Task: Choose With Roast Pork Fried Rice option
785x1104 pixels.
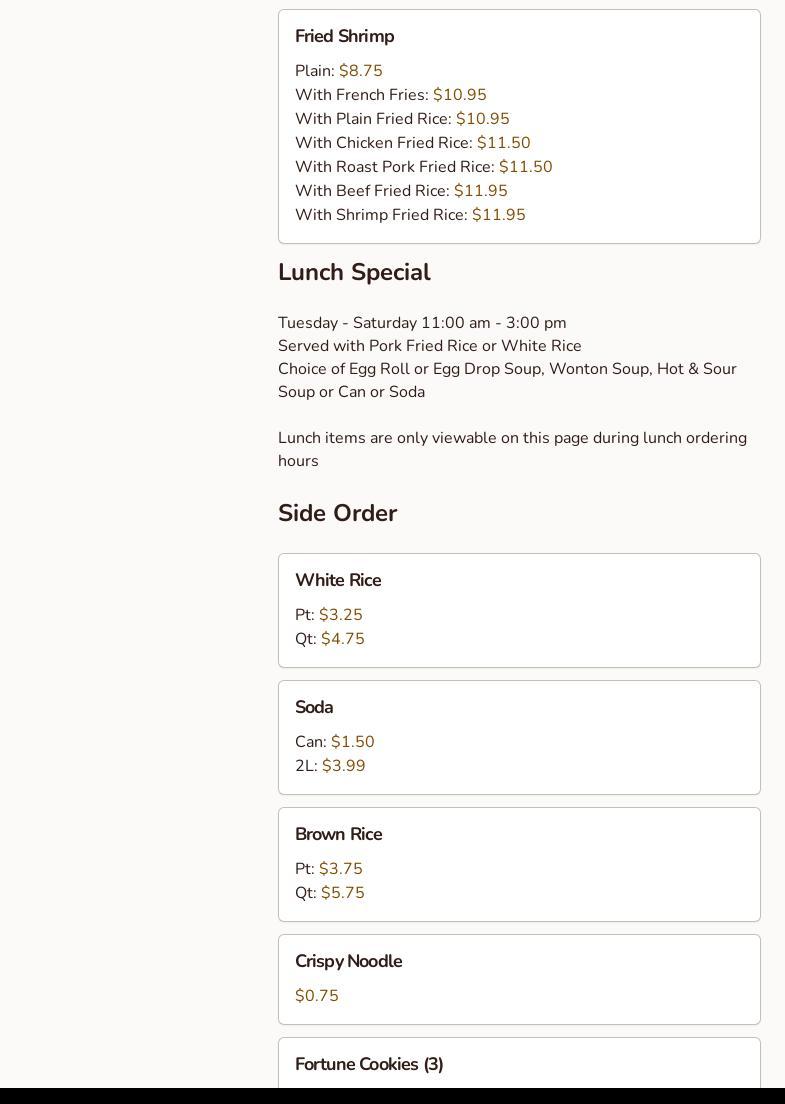Action: [423, 167]
